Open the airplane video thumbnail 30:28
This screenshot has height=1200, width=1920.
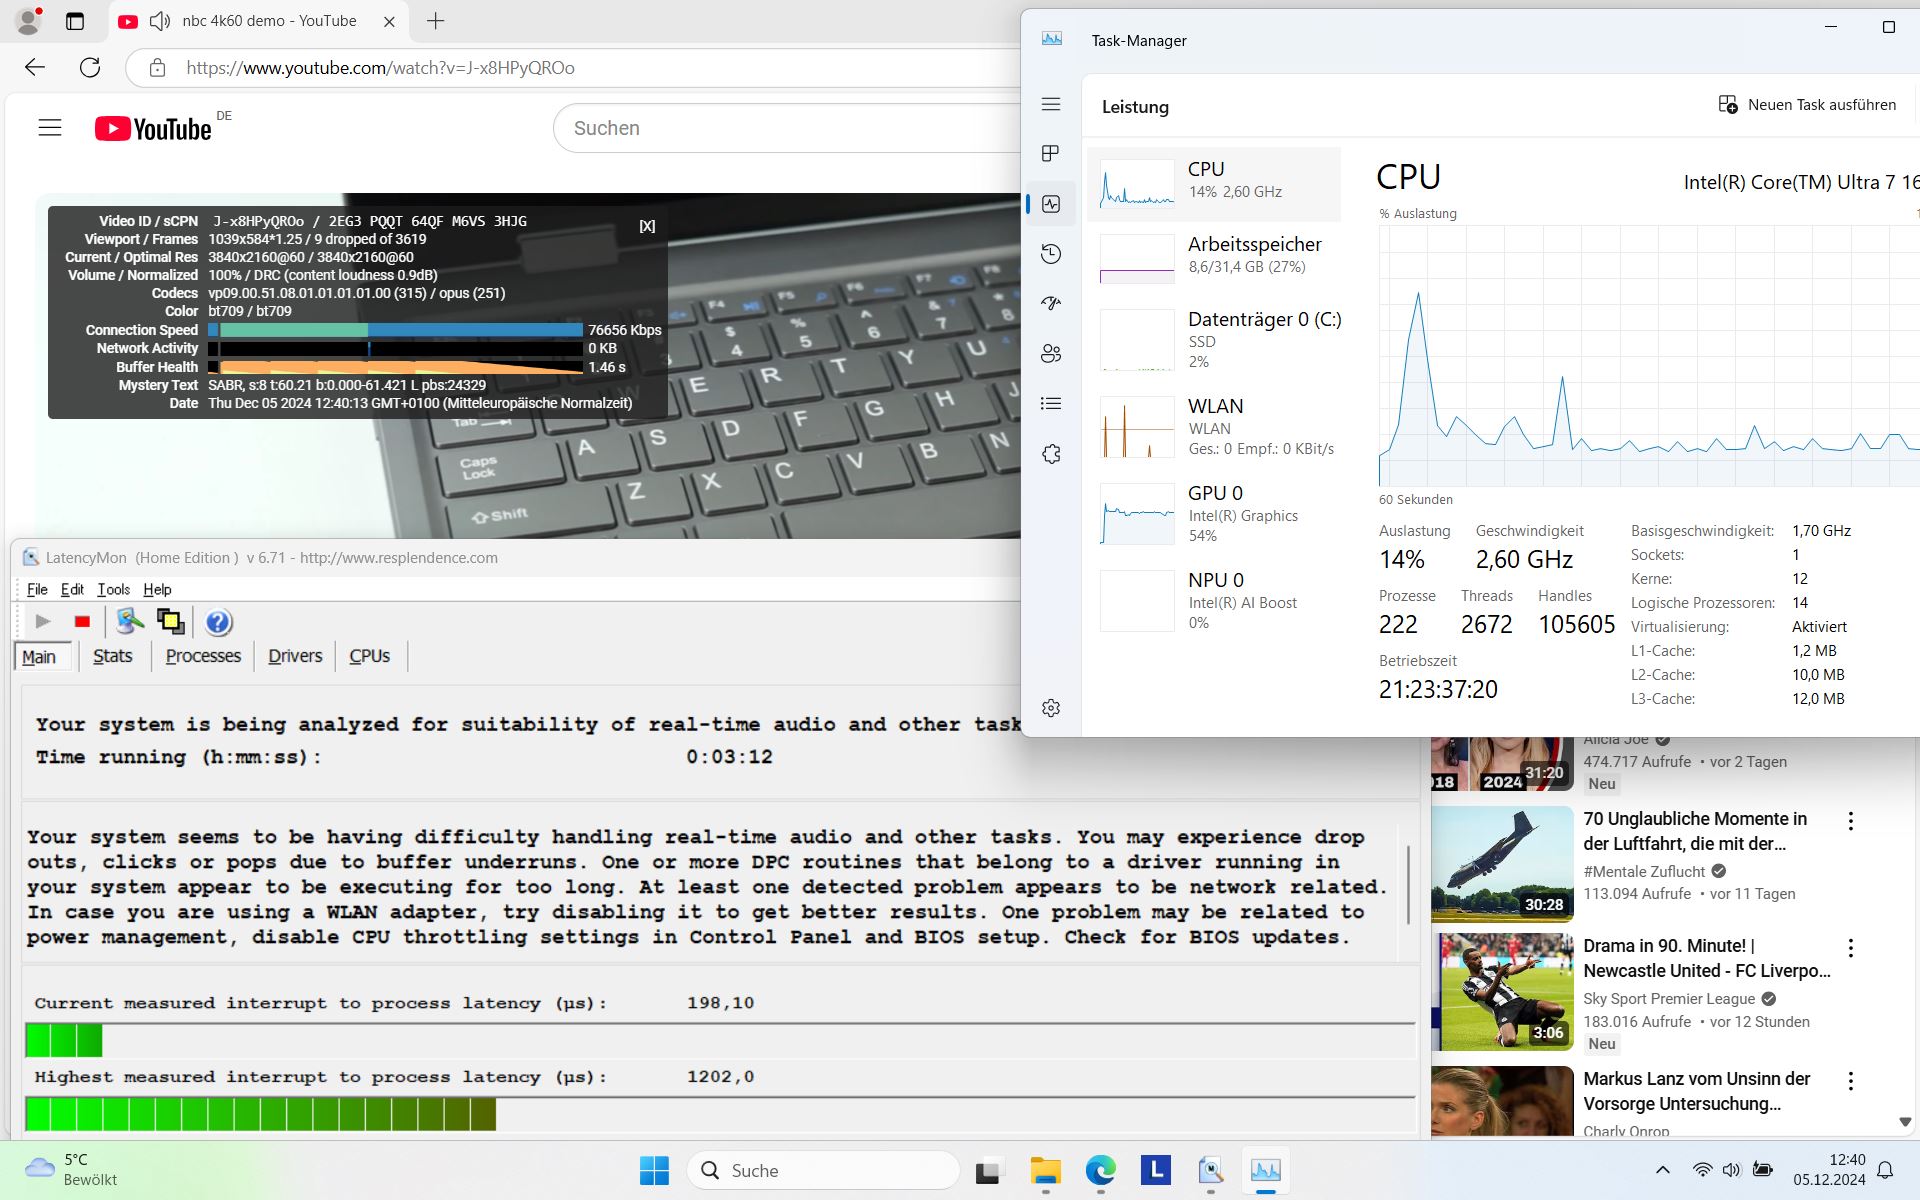[x=1502, y=864]
